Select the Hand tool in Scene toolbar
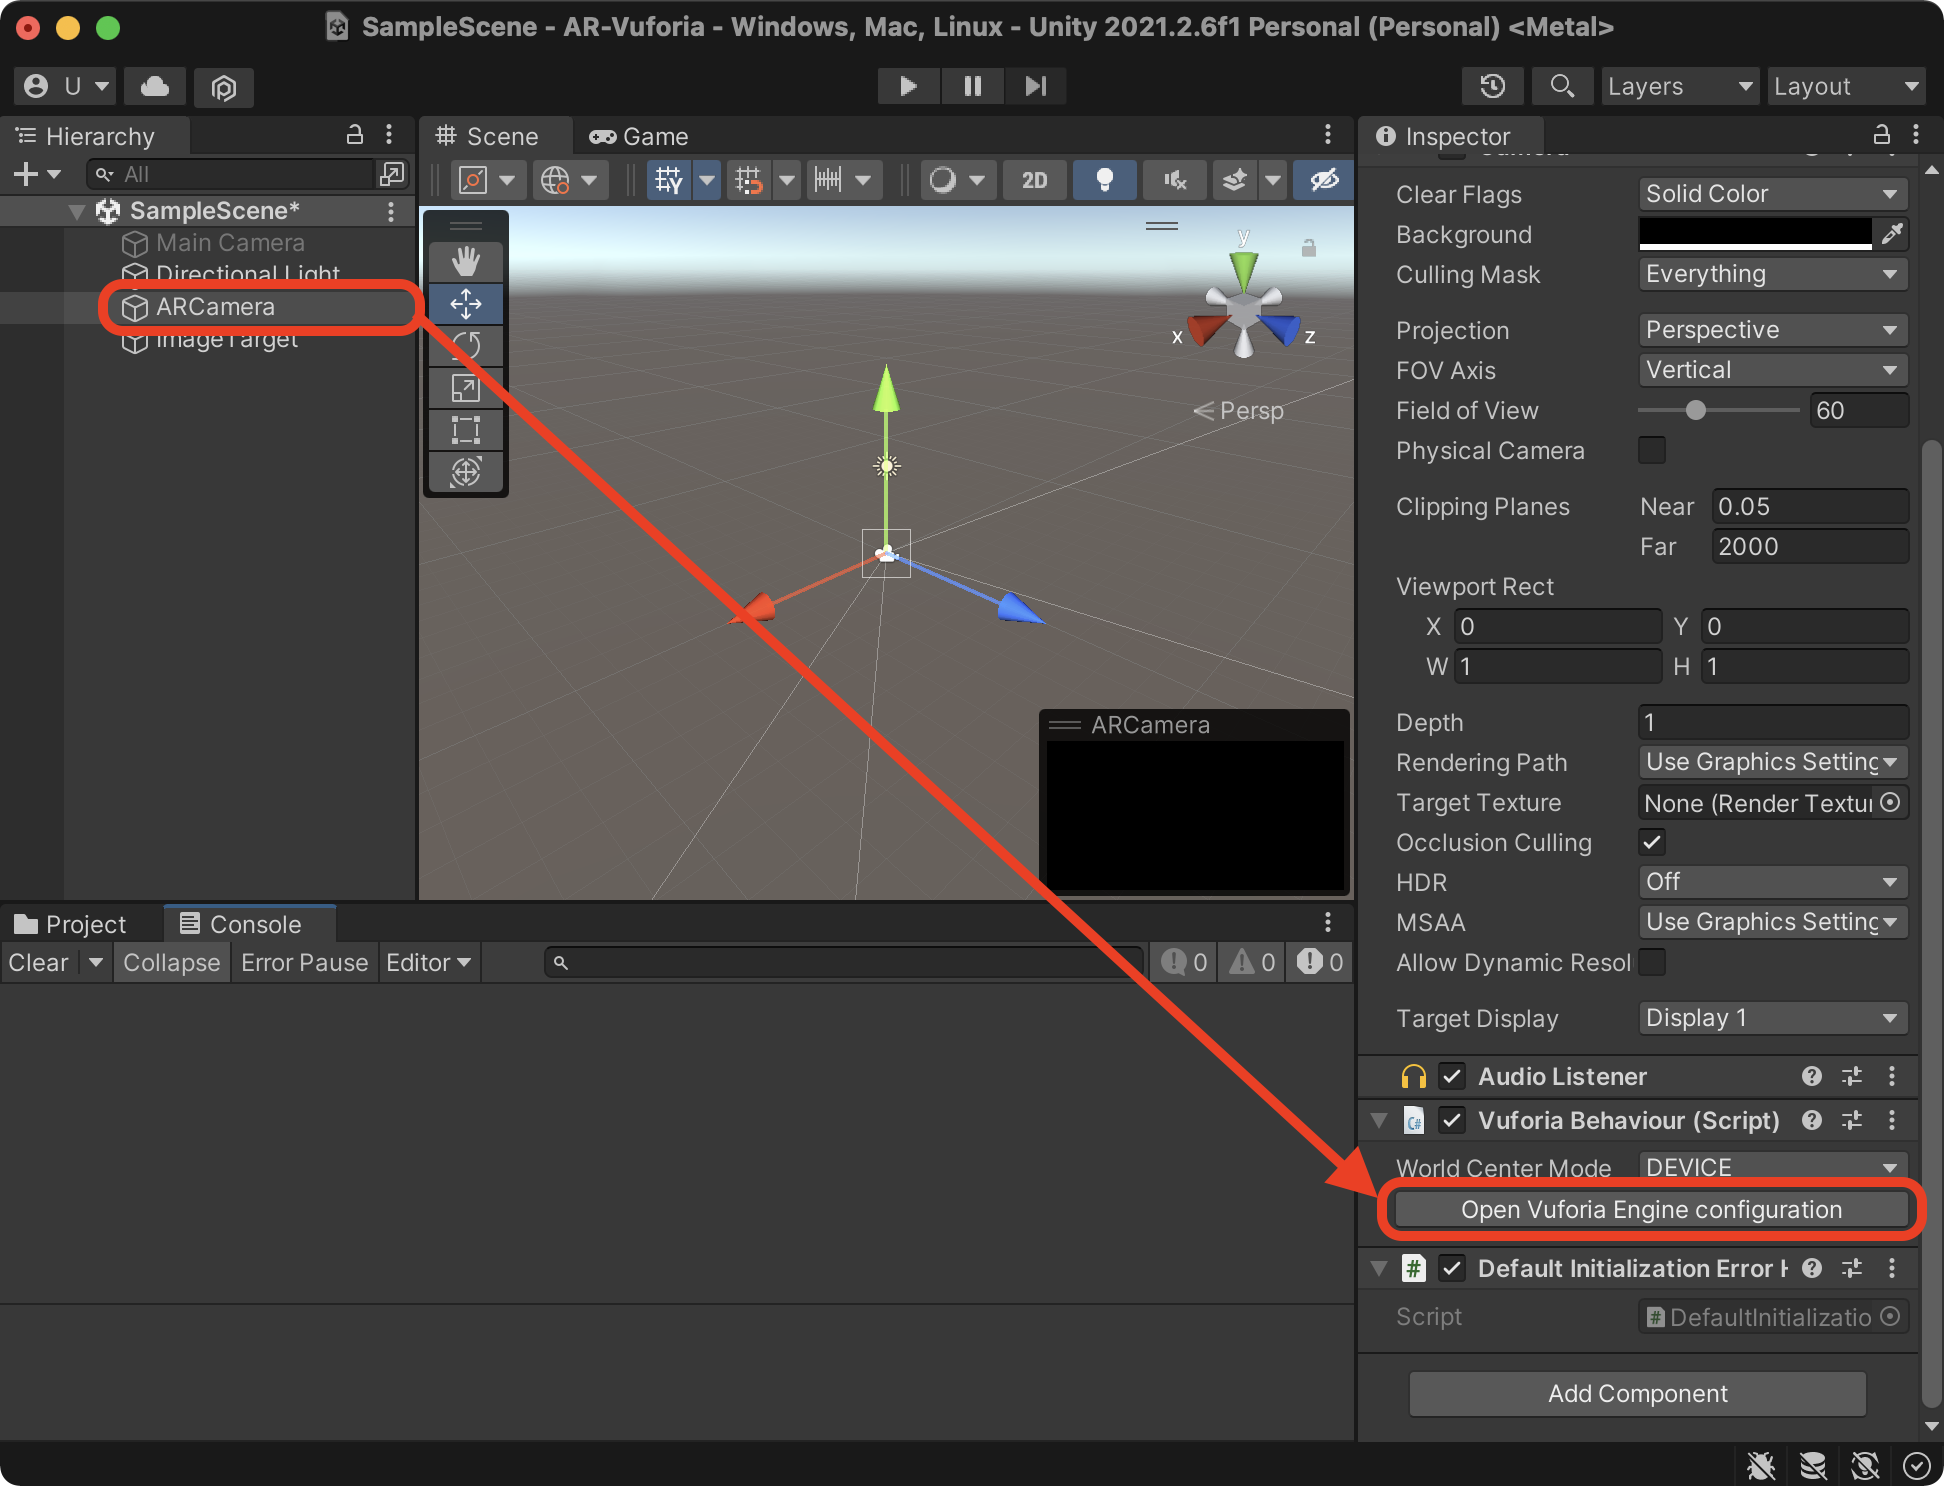This screenshot has height=1486, width=1944. pos(466,262)
